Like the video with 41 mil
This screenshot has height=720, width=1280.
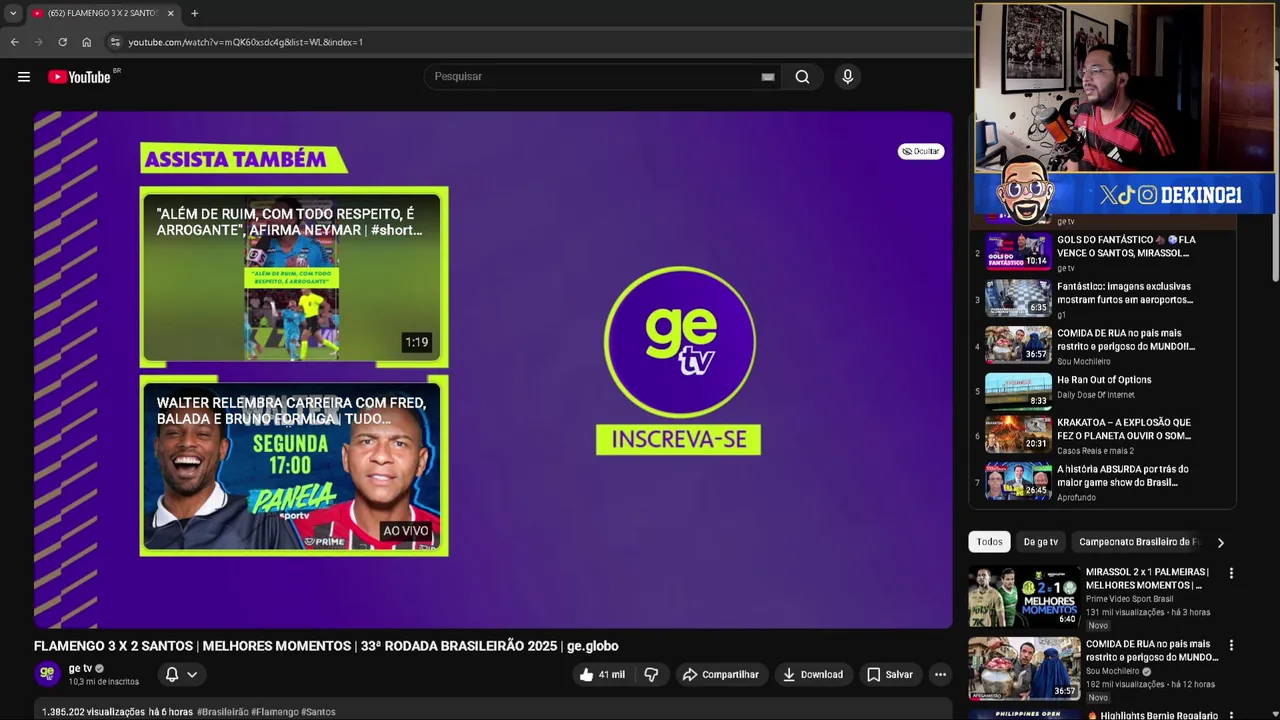pyautogui.click(x=601, y=674)
